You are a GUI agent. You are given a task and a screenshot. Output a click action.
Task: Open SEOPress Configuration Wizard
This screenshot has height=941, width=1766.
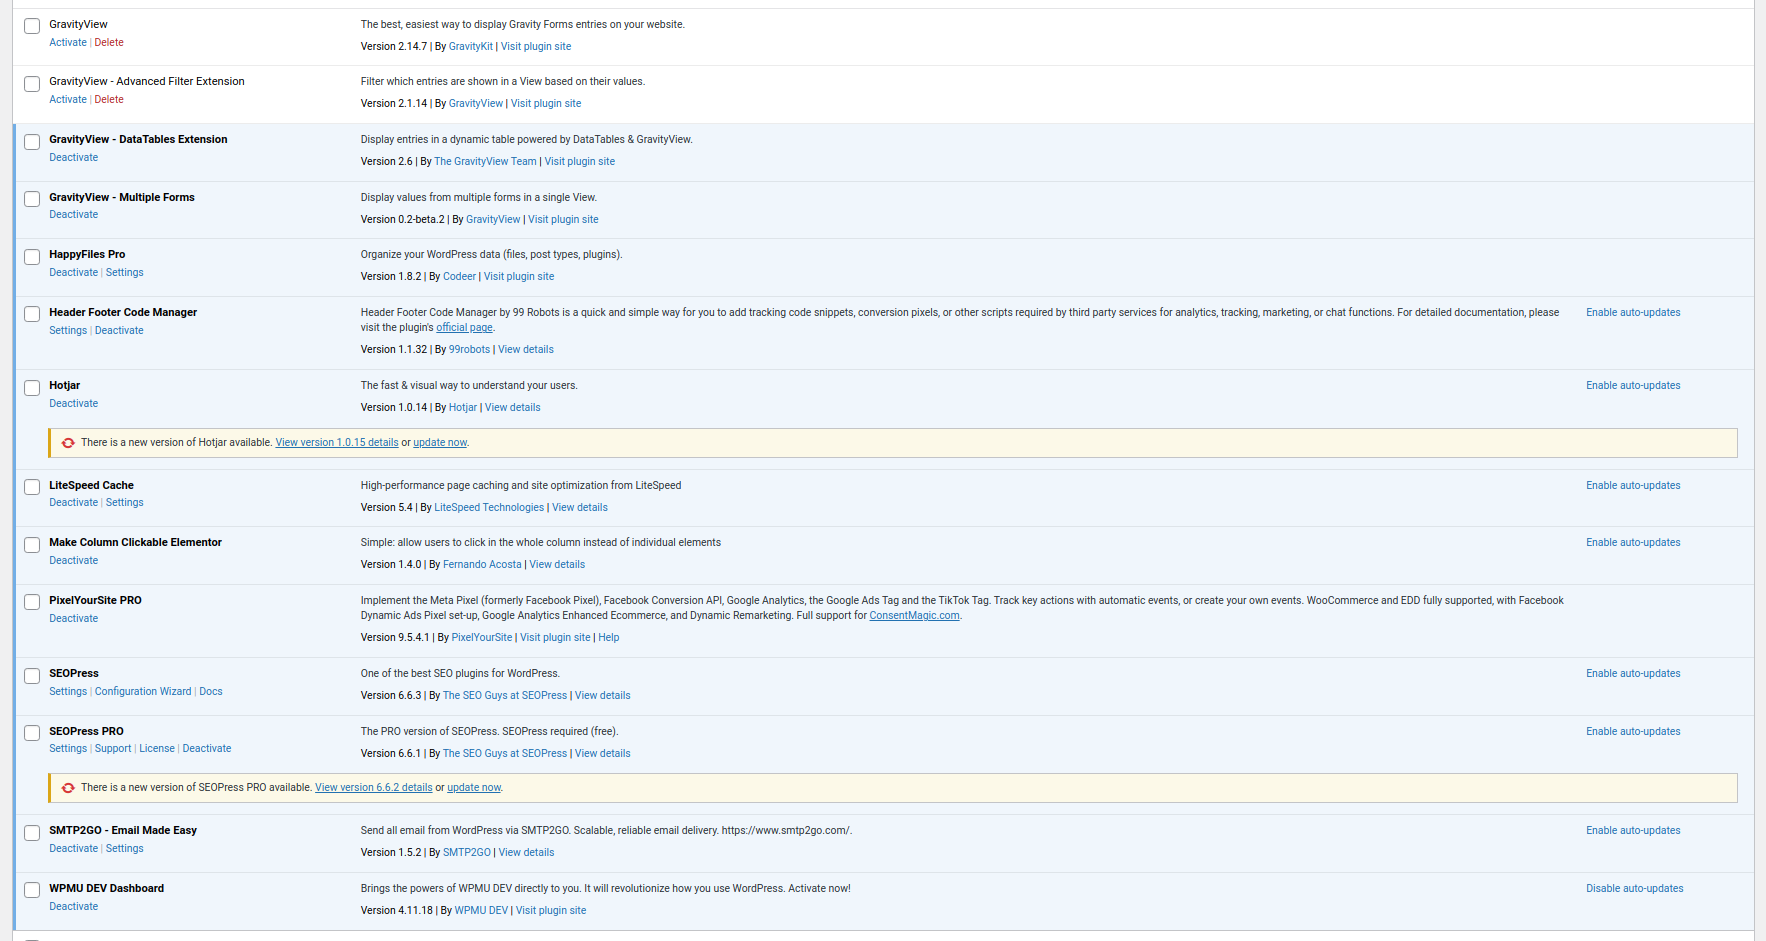[x=143, y=692]
